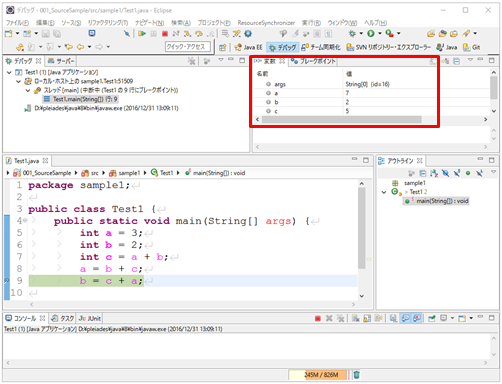Viewport: 502px width, 384px height.
Task: Click Hide Fields icon in Outline toolbar
Action: coord(445,173)
